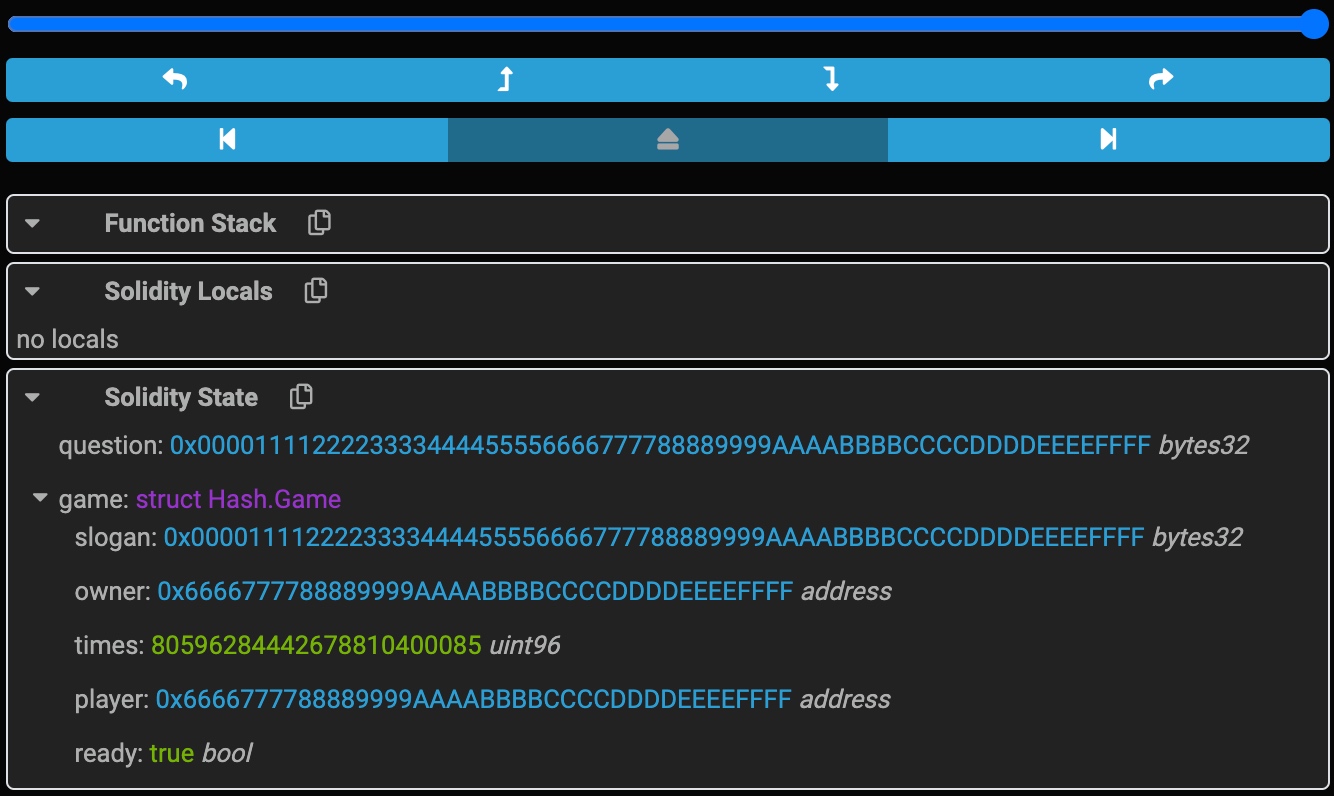Screen dimensions: 1334x796
Task: Collapse the Solidity Locals panel
Action: pos(32,291)
